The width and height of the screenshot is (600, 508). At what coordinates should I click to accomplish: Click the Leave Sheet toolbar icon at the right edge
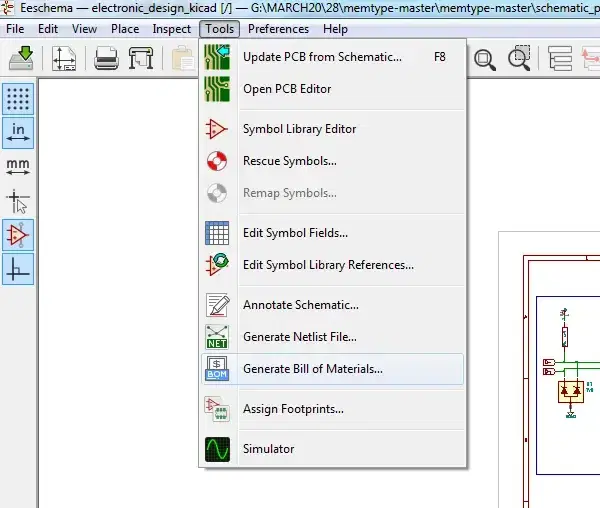point(591,58)
